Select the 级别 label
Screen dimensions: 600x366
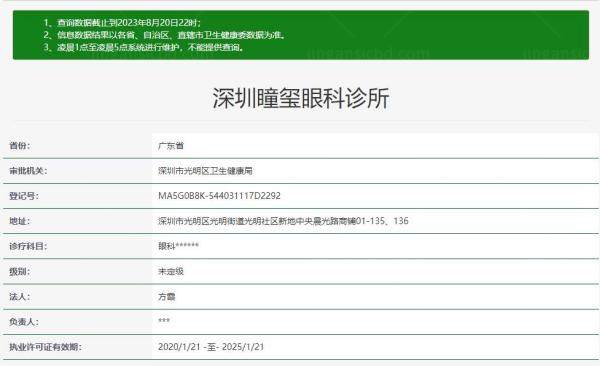coord(20,271)
